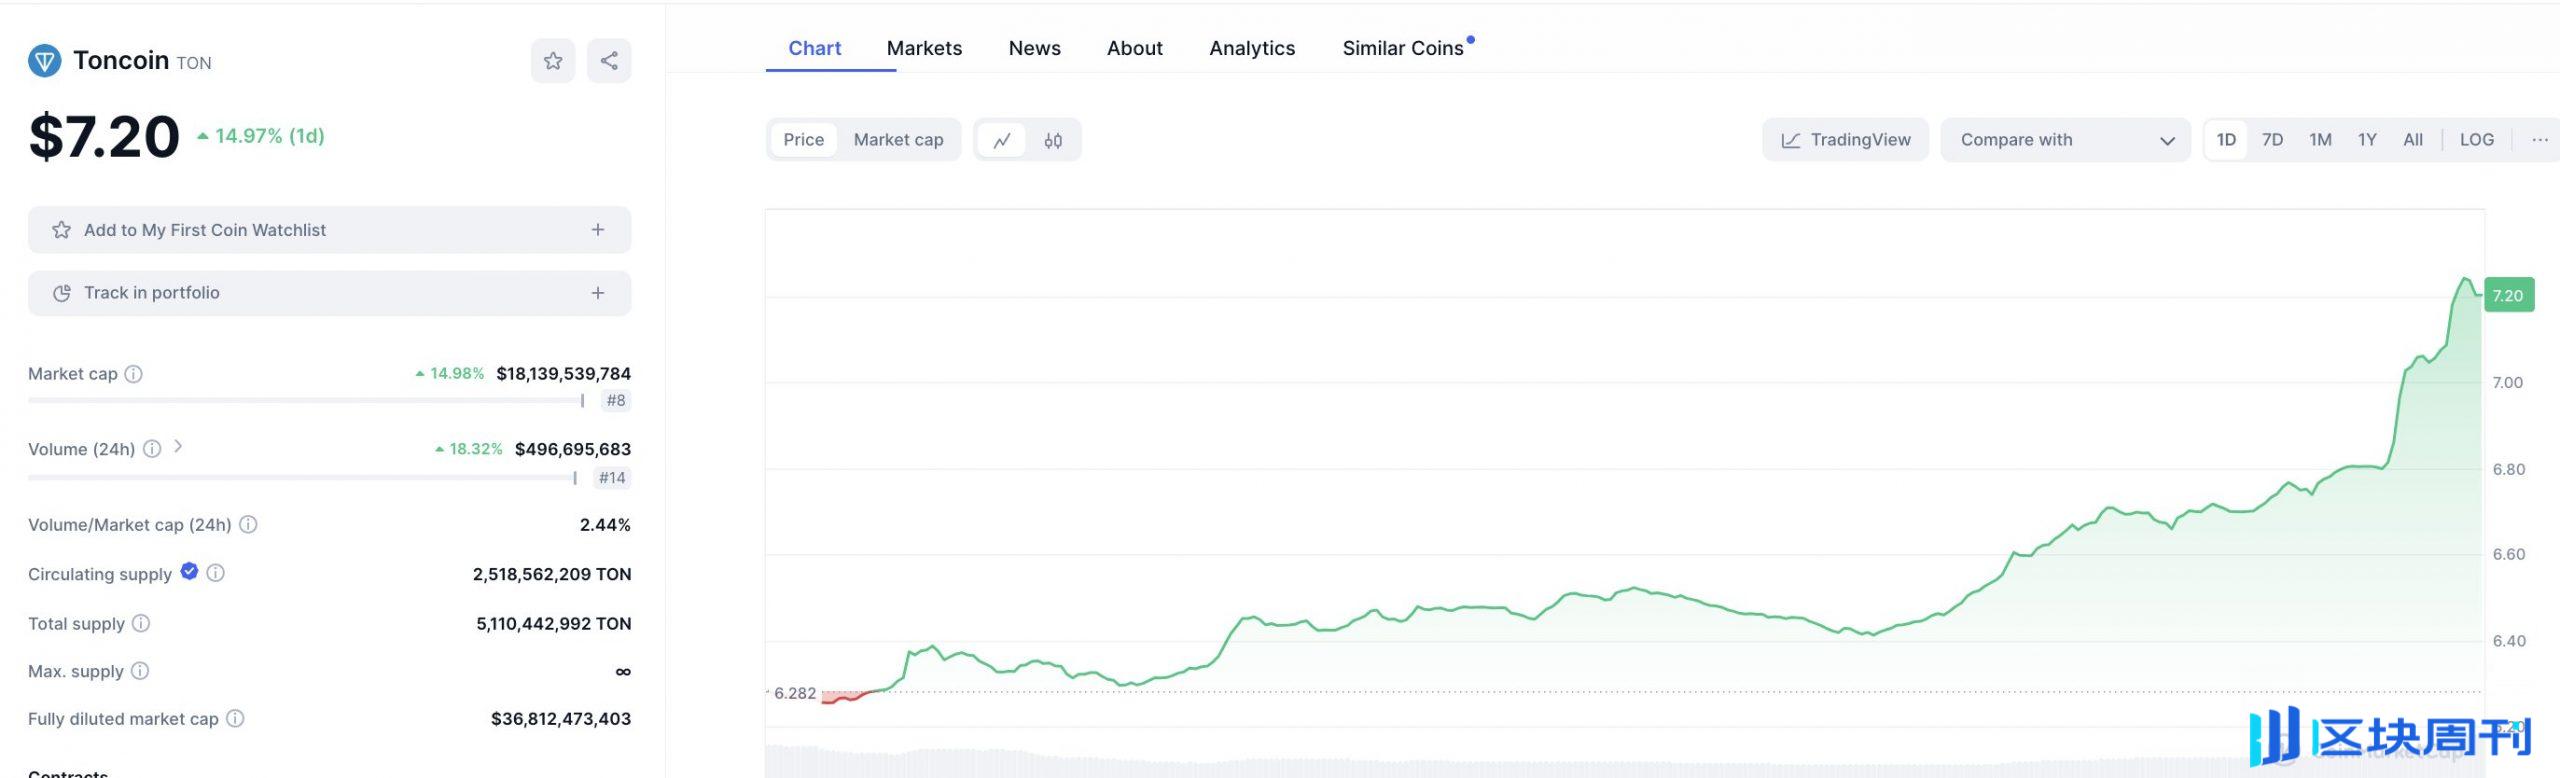Expand Volume (24h) details chevron
The height and width of the screenshot is (778, 2560).
(x=178, y=447)
